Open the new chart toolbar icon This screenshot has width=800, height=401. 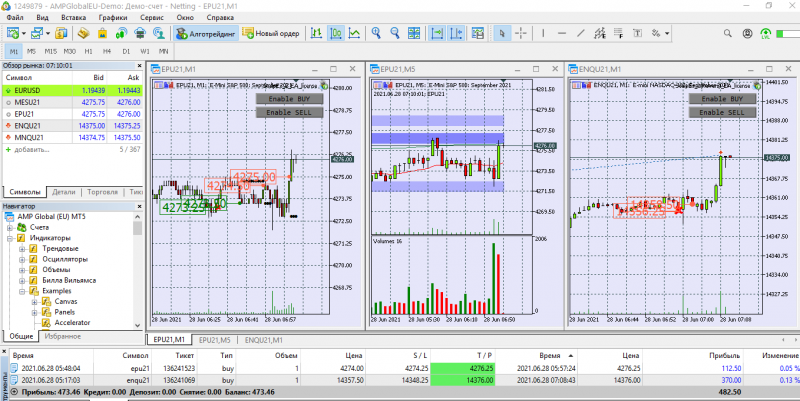13,34
